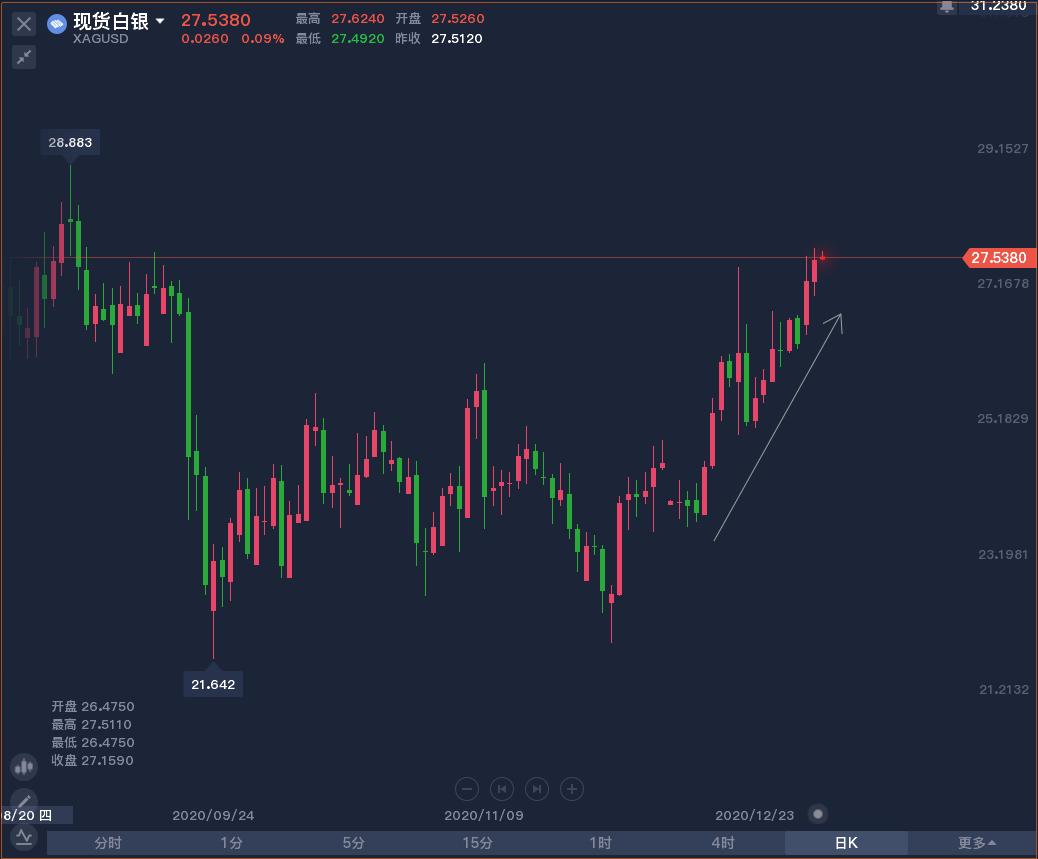Switch to the 5分 timeframe tab
Screen dimensions: 1038x859
pos(354,843)
